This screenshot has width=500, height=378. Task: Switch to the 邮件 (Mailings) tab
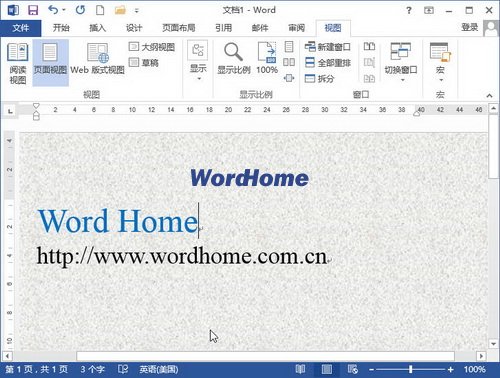click(260, 28)
